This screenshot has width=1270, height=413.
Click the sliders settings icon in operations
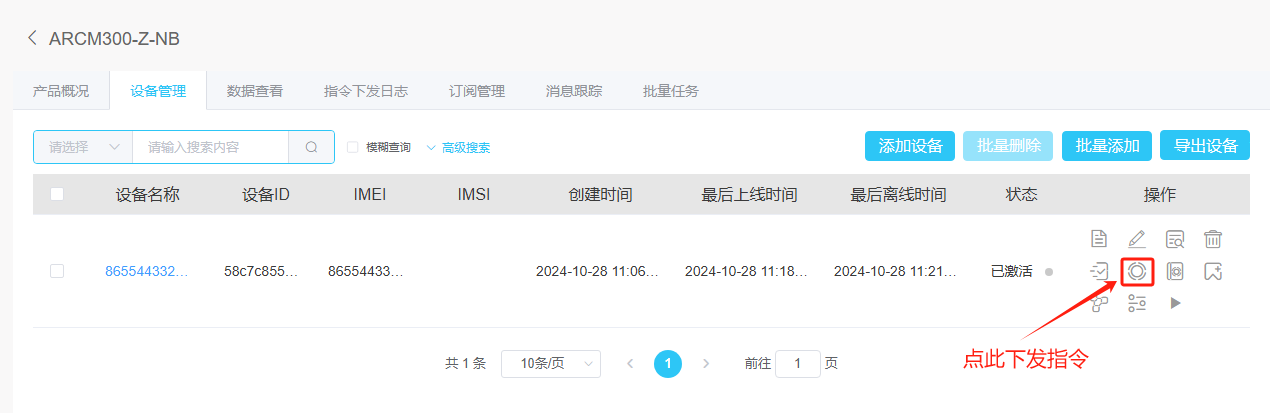[x=1137, y=303]
